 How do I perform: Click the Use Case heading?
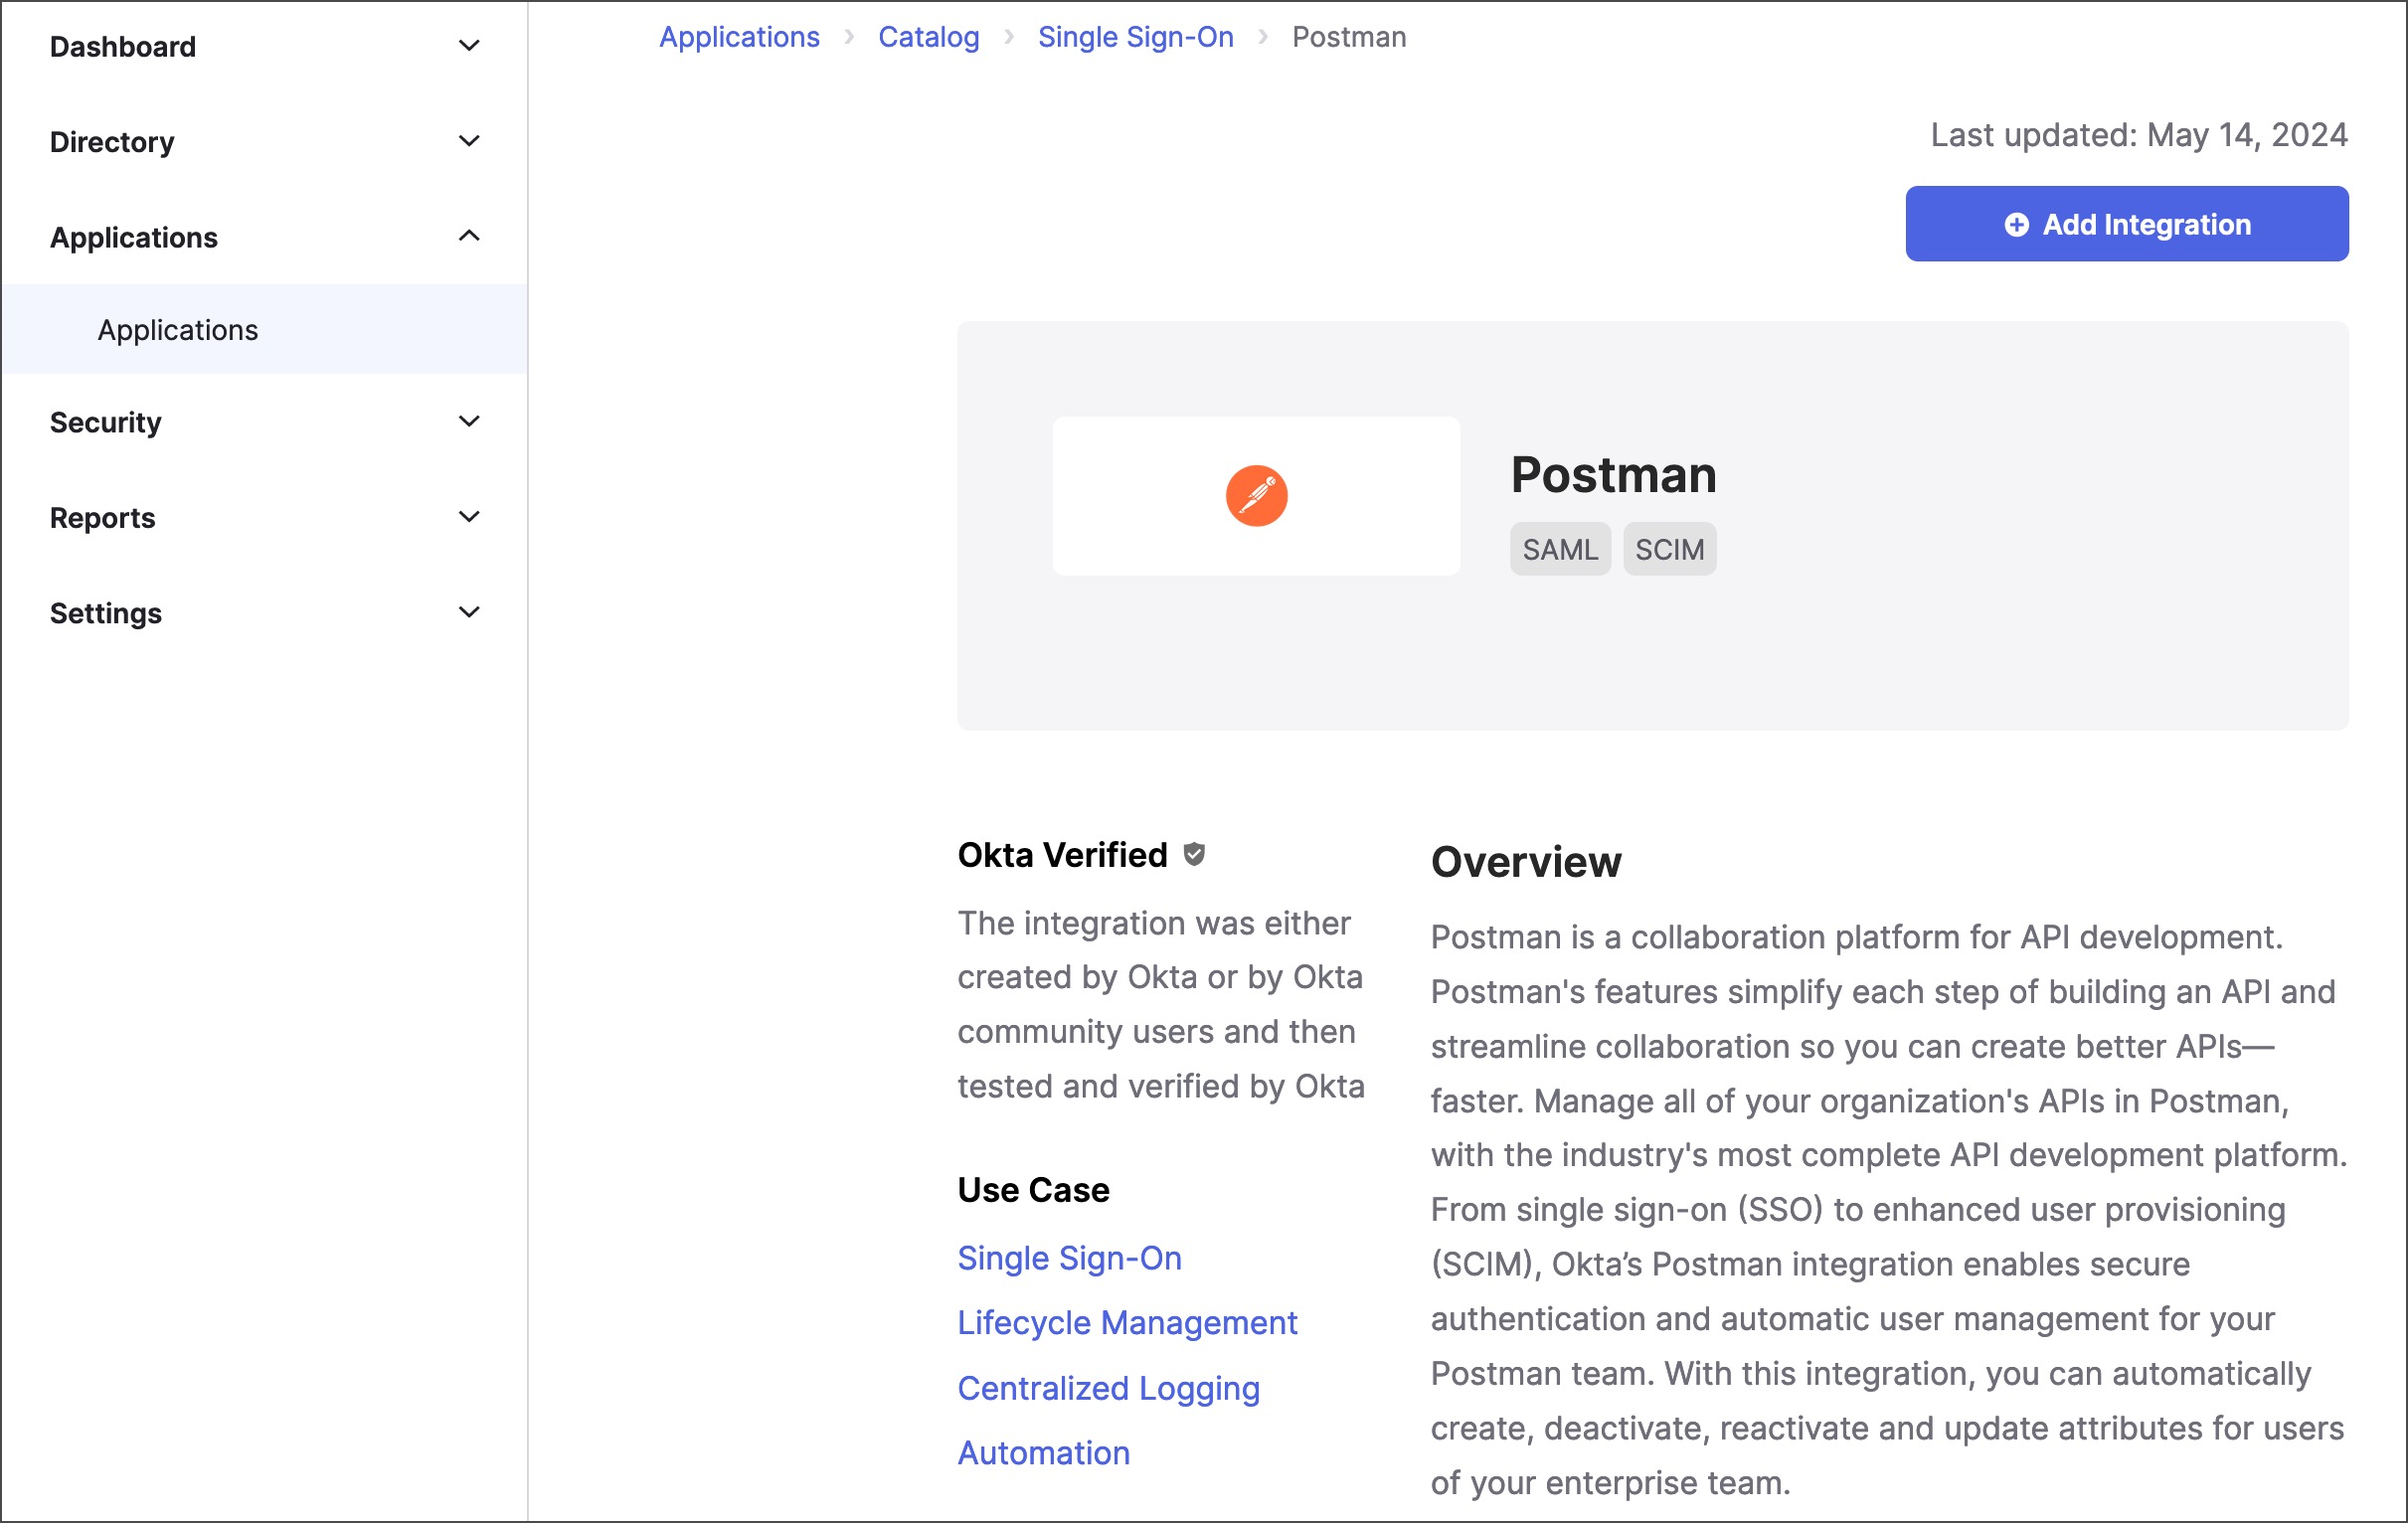pyautogui.click(x=1033, y=1190)
